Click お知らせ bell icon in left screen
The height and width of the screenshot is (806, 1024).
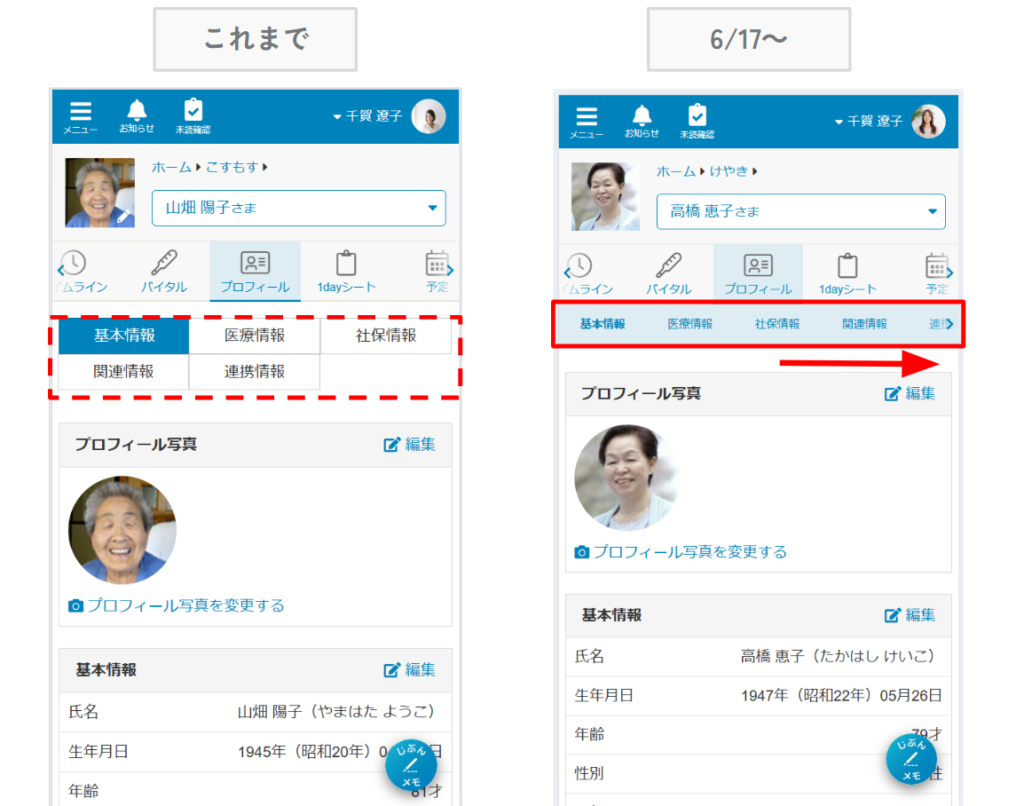136,116
